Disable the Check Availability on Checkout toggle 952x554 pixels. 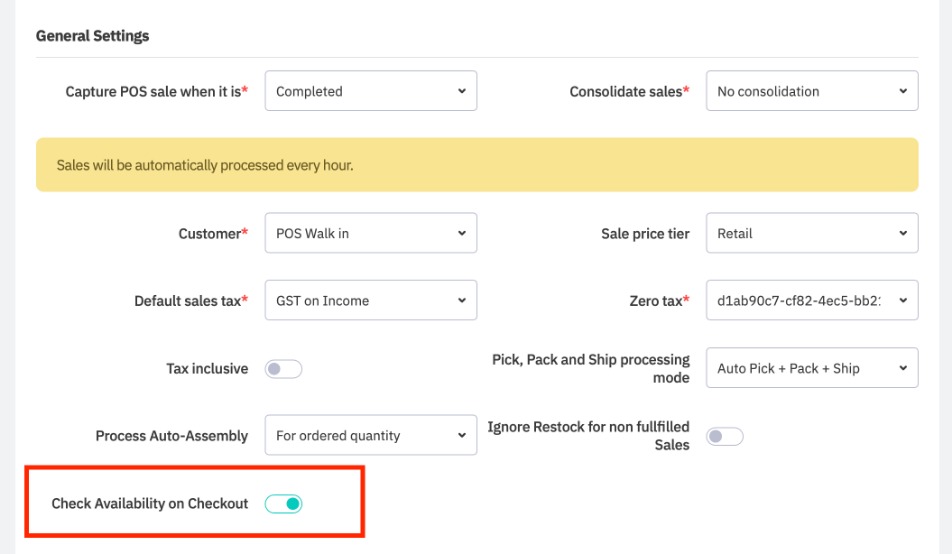pyautogui.click(x=283, y=504)
